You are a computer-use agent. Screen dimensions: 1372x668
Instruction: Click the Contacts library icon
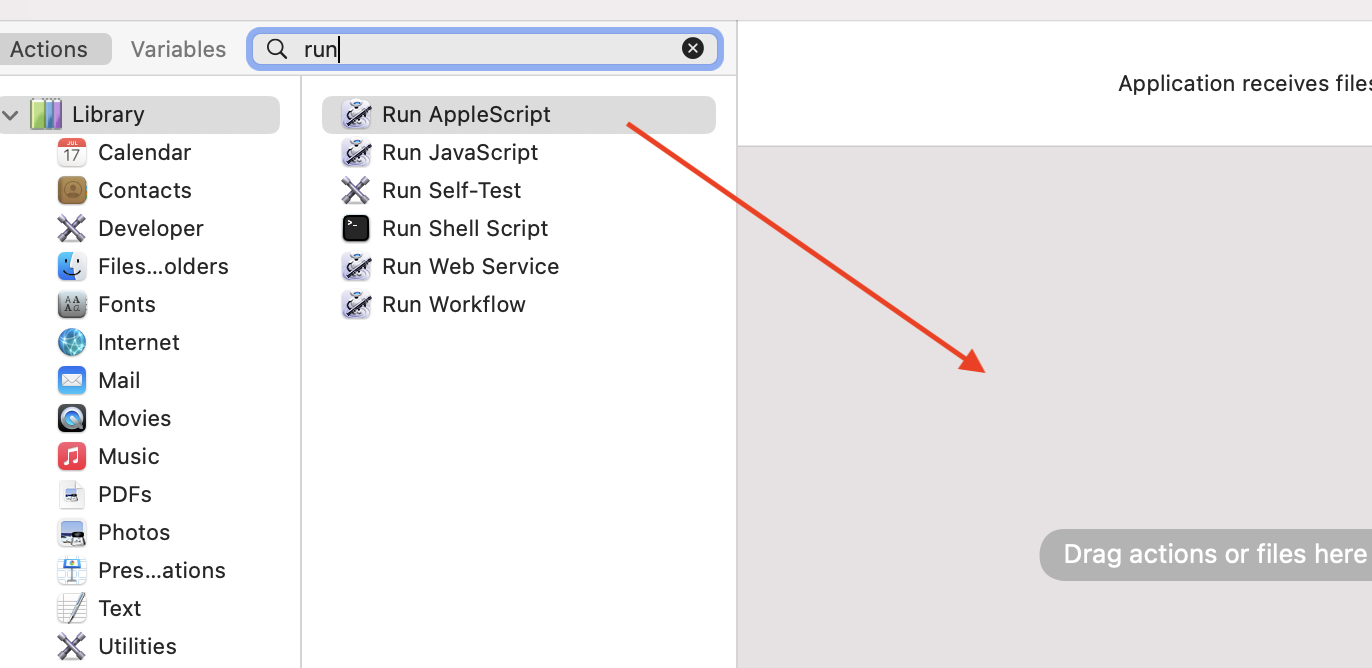point(72,191)
